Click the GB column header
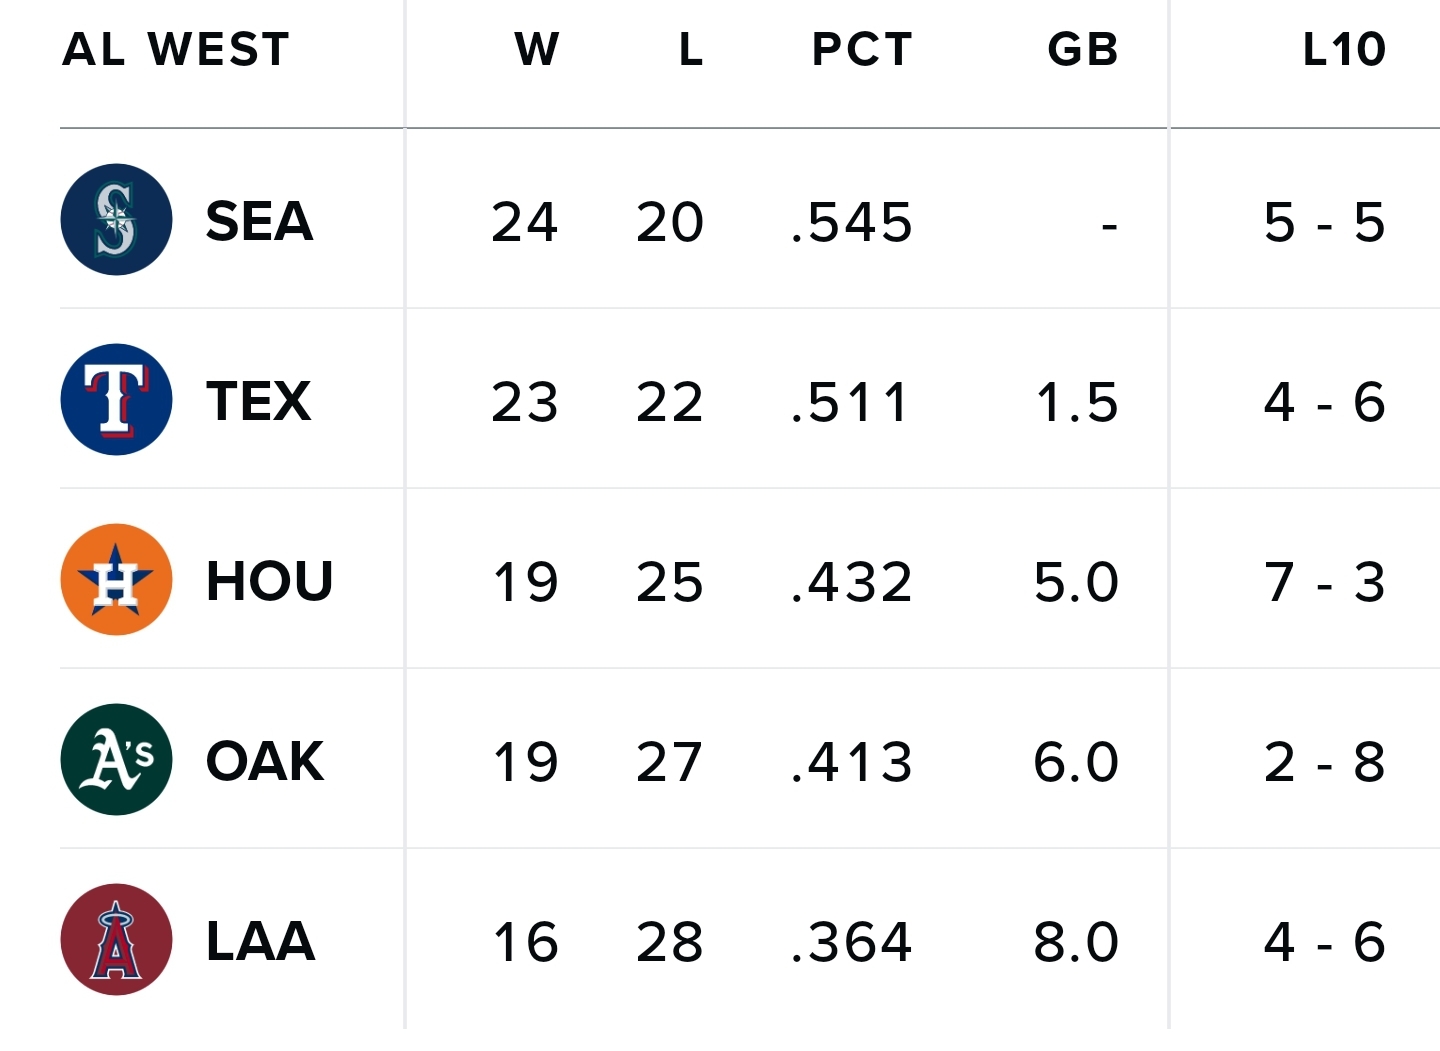 tap(1082, 49)
